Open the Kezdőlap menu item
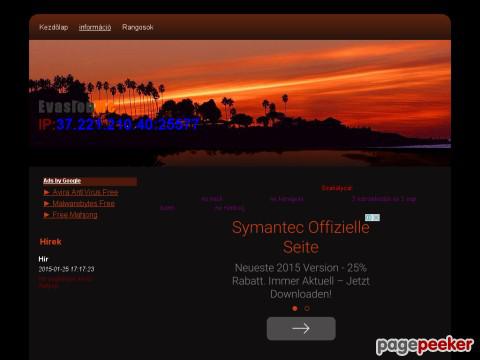Viewport: 480px width, 360px height. 53,27
